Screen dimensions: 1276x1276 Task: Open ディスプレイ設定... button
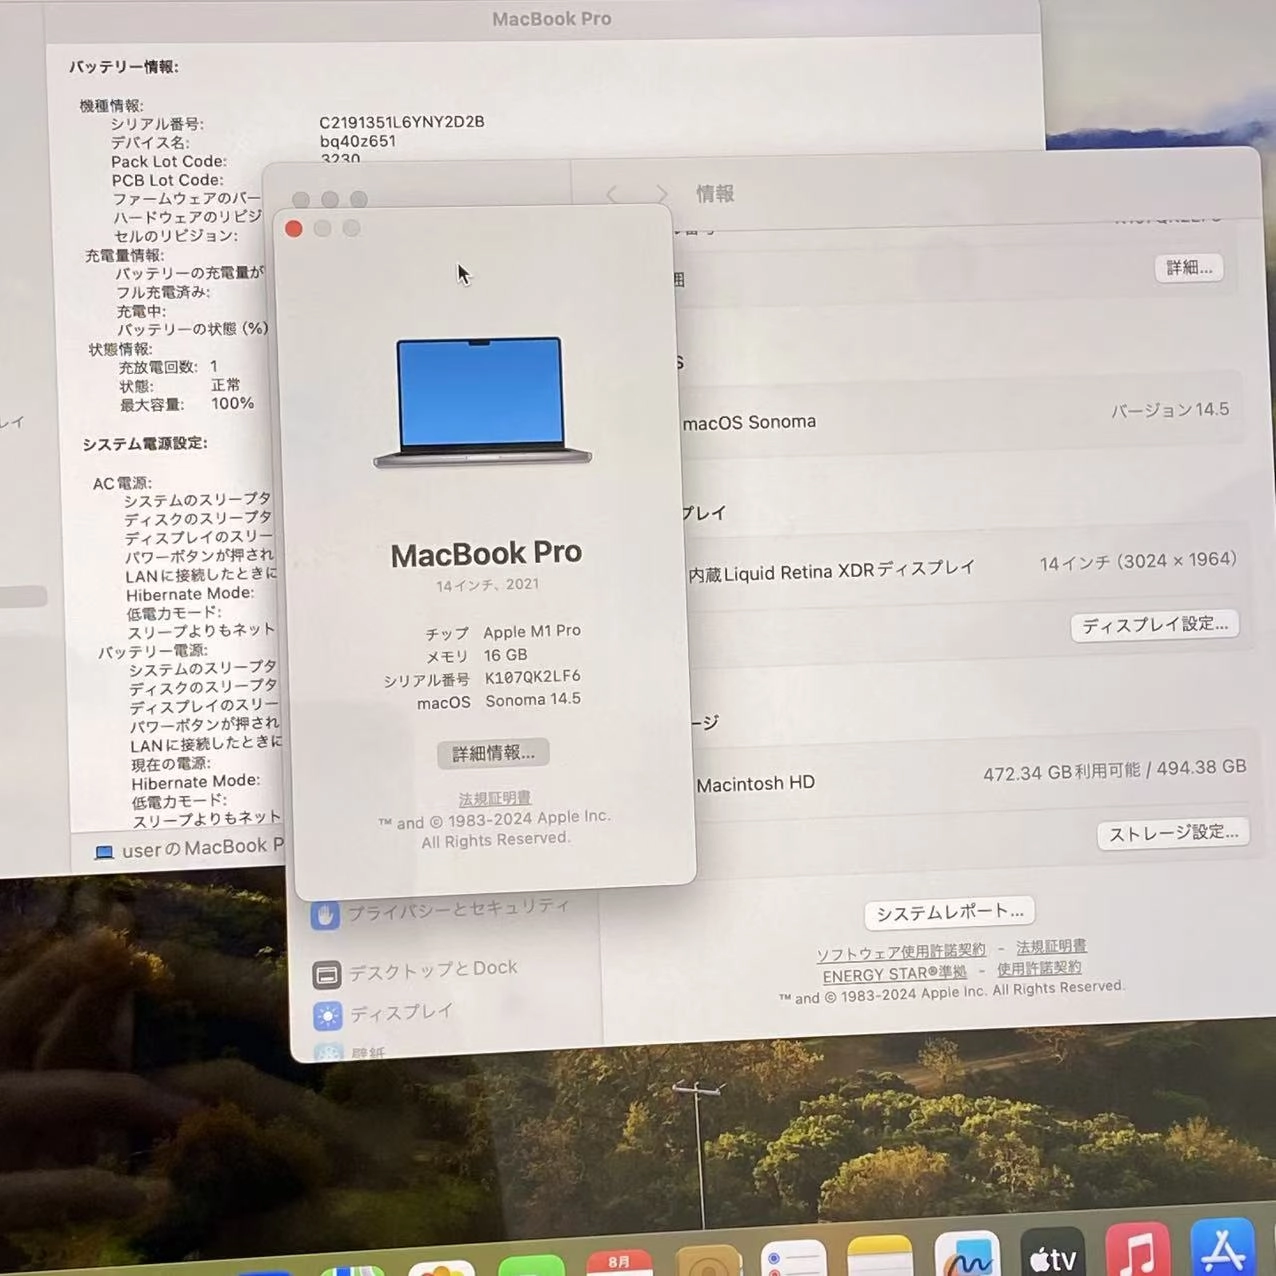point(1155,625)
